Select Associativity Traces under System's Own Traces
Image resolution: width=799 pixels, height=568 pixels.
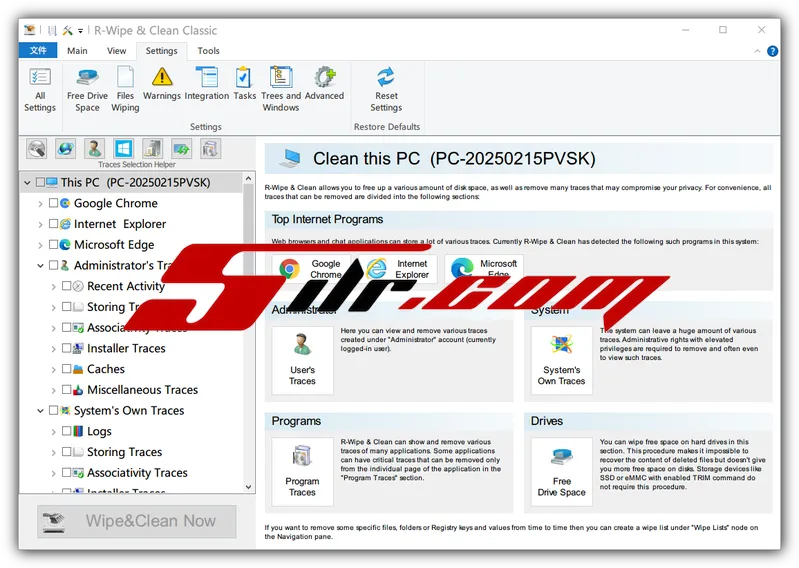pyautogui.click(x=137, y=473)
